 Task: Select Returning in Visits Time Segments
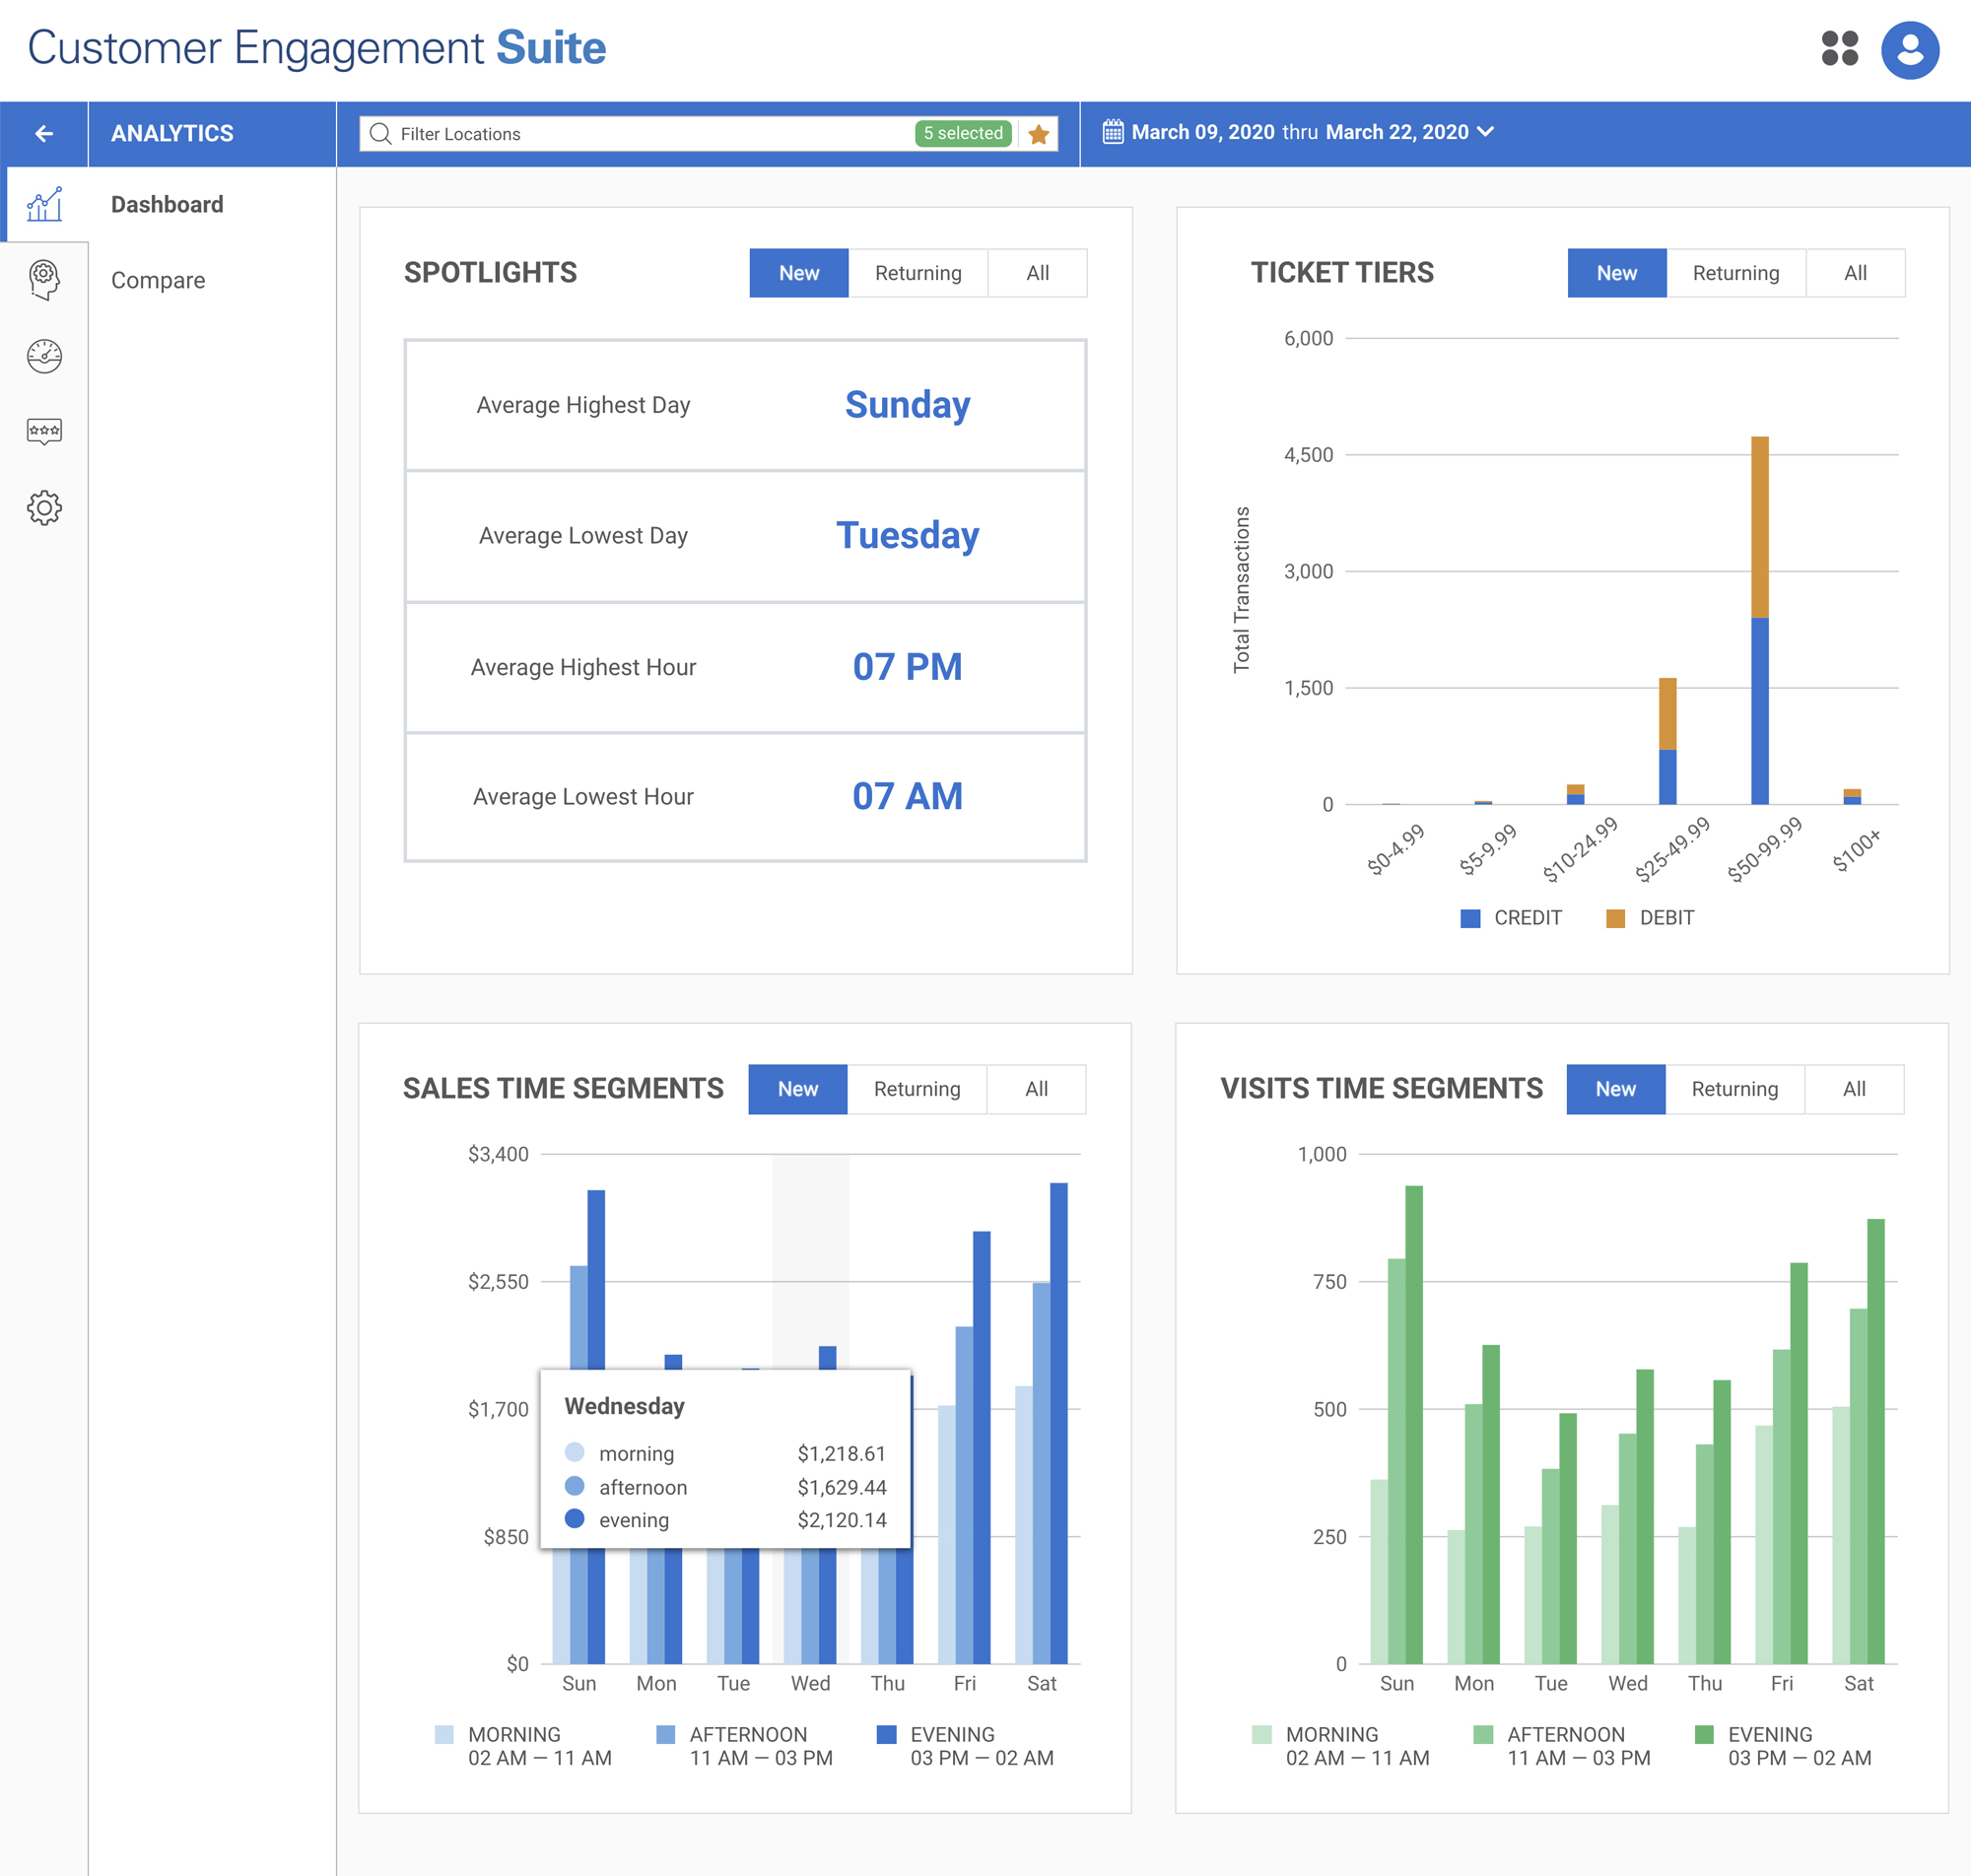point(1735,1089)
